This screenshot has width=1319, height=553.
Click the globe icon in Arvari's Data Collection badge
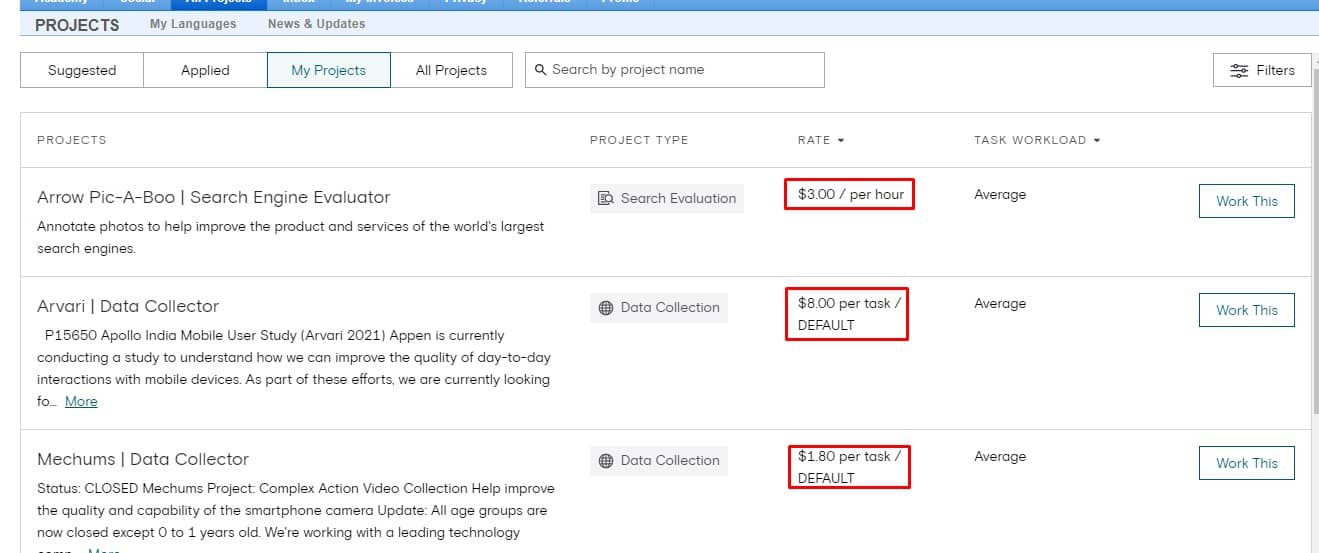(x=605, y=308)
